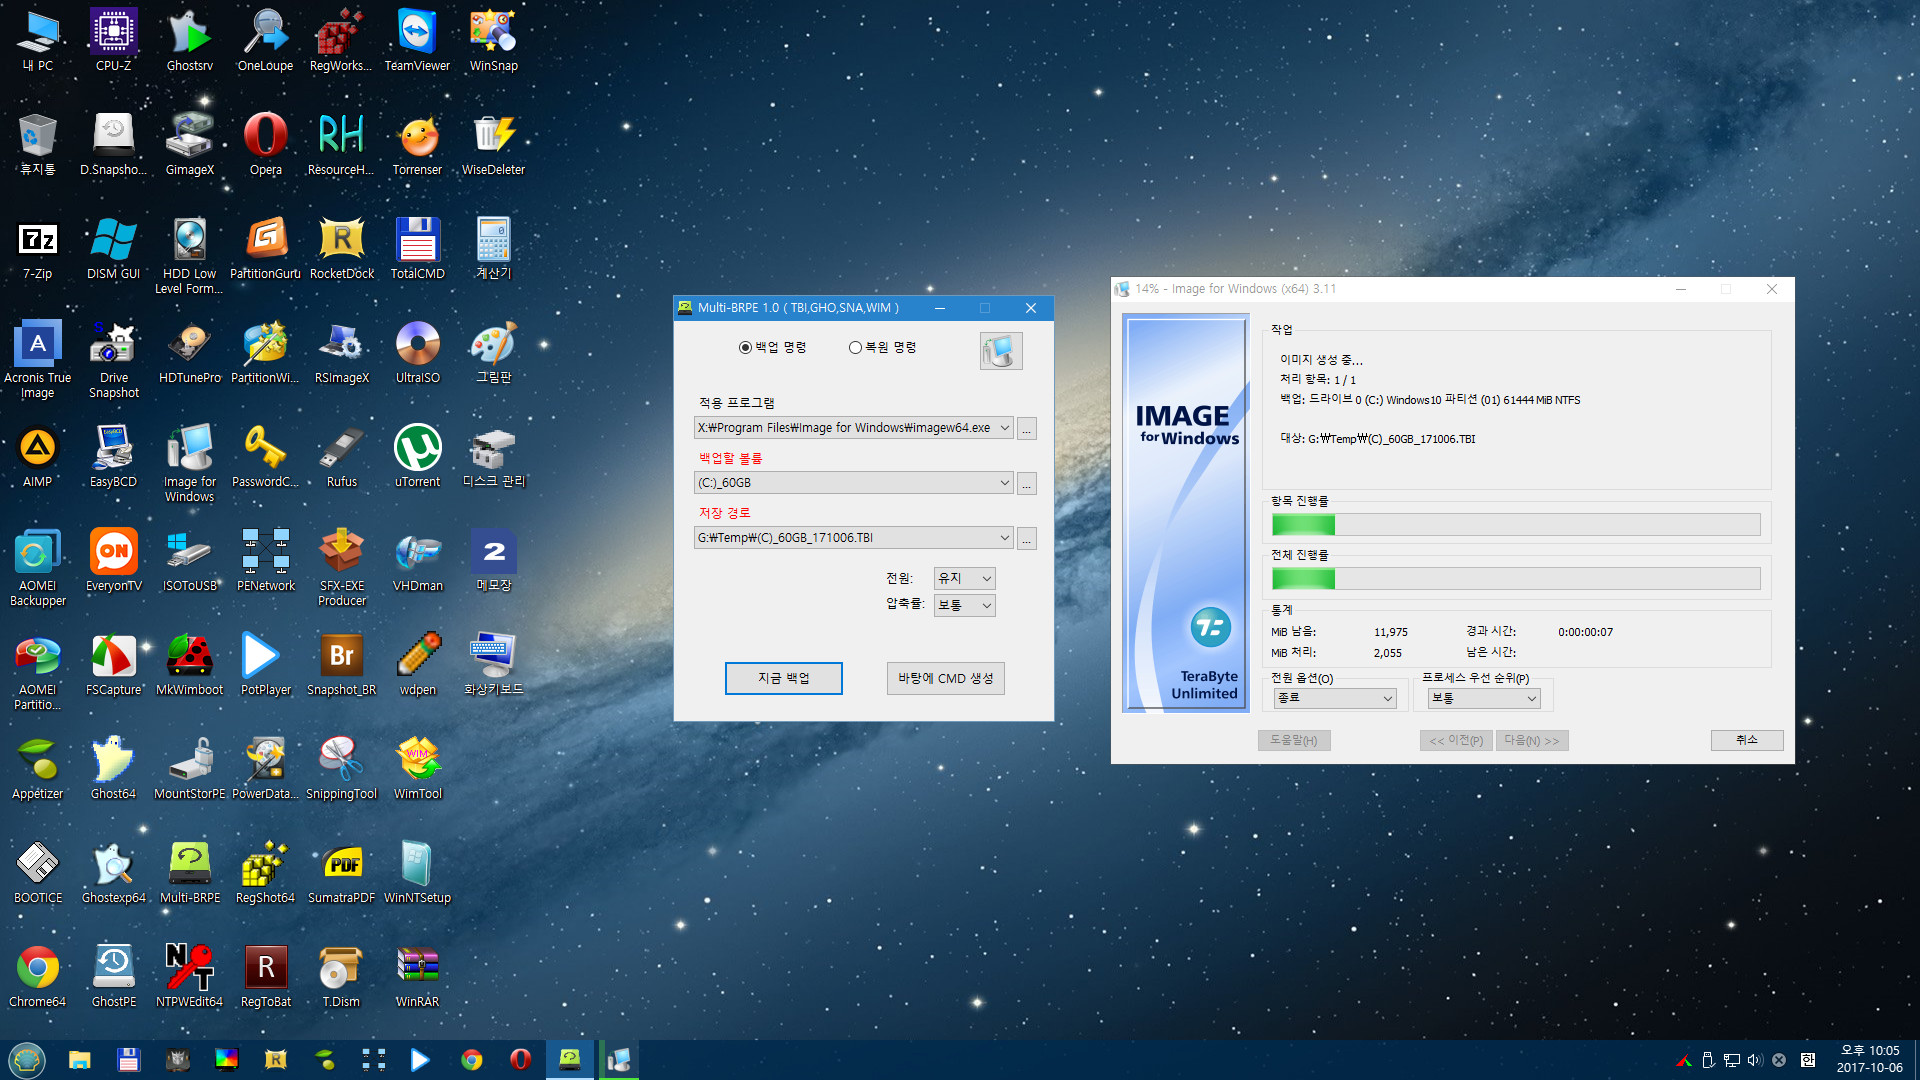
Task: Open the UltraISO desktop icon
Action: 417,352
